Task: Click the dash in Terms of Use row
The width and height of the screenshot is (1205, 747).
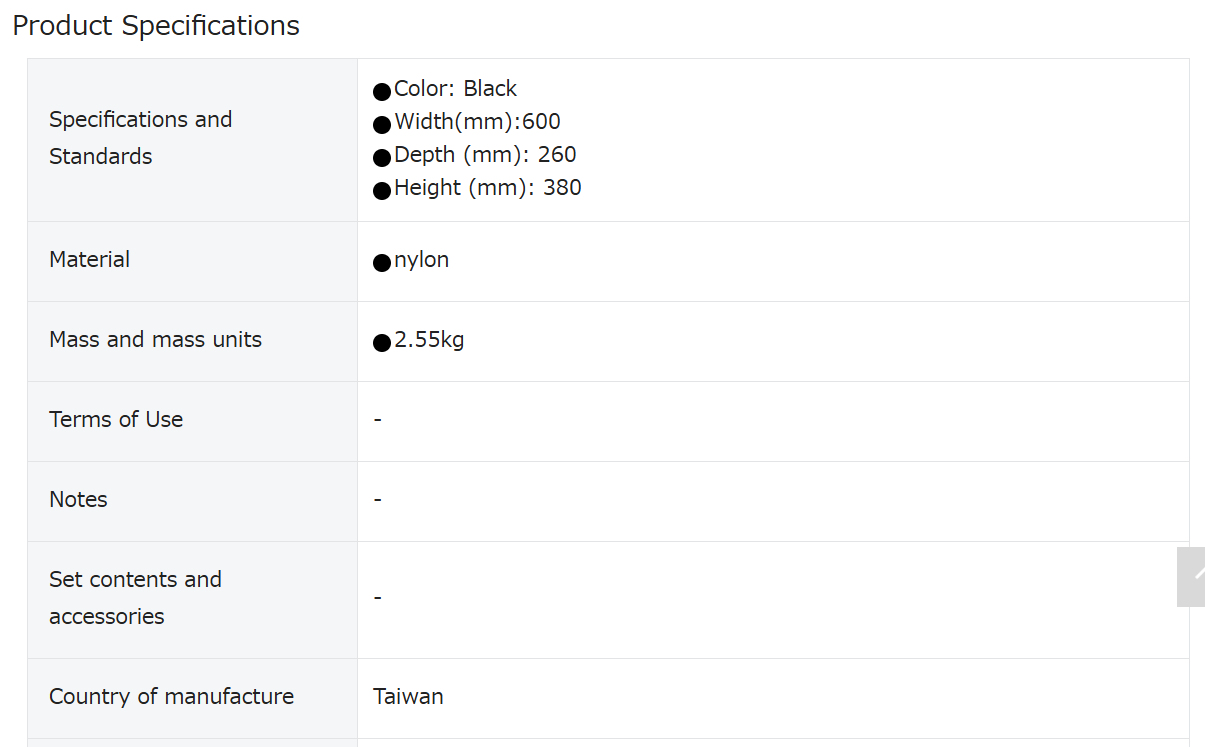Action: coord(378,420)
